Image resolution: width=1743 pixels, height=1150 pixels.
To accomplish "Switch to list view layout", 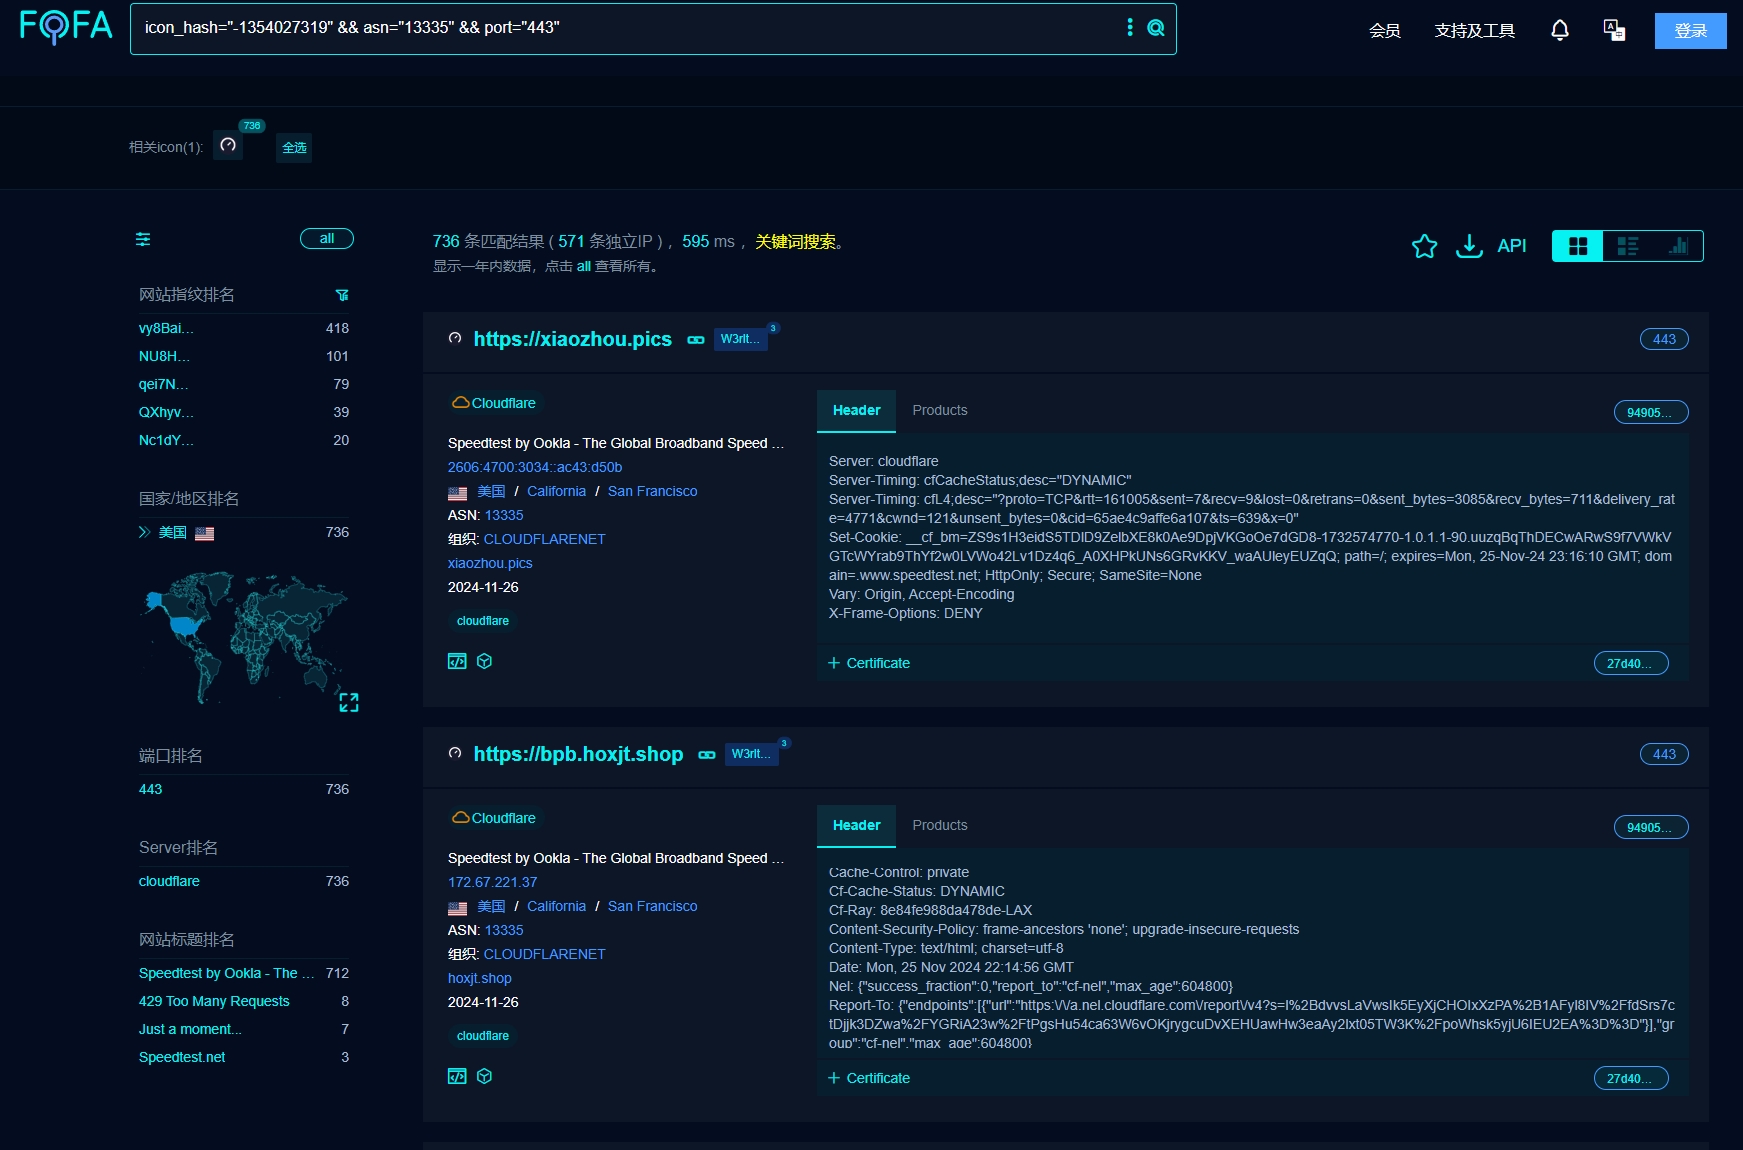I will click(x=1628, y=246).
